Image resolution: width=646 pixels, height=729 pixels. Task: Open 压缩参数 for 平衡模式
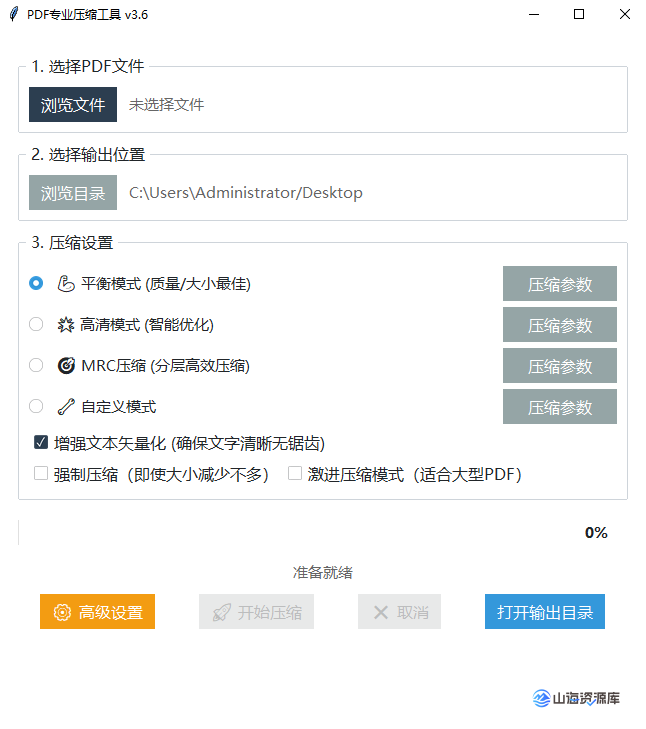click(x=559, y=284)
